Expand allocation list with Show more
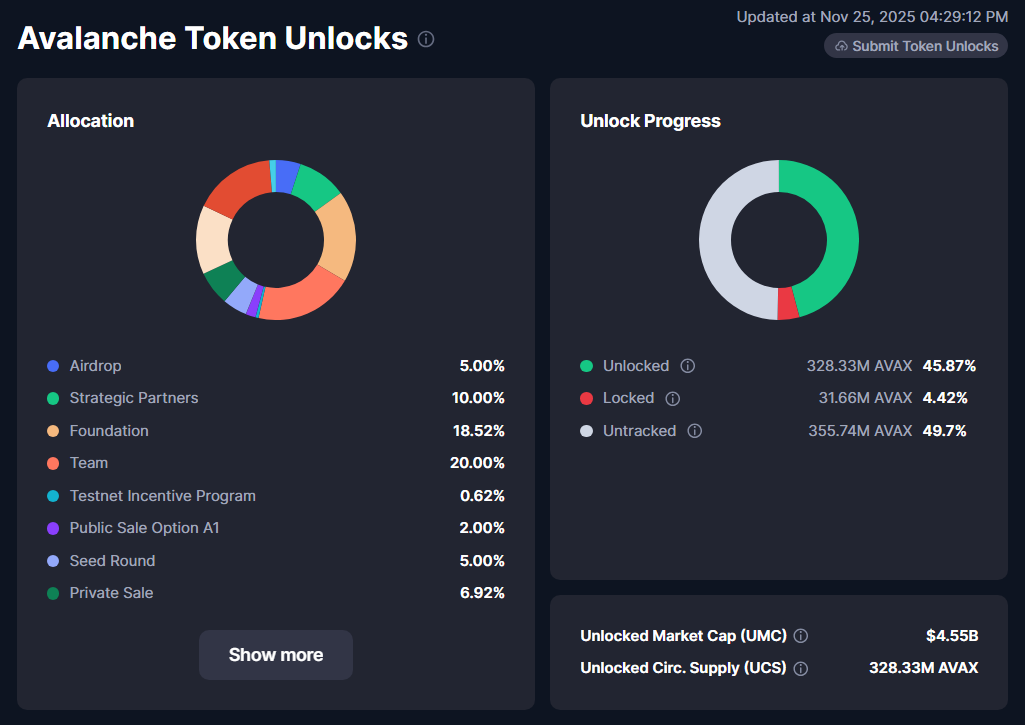1025x725 pixels. [x=276, y=655]
